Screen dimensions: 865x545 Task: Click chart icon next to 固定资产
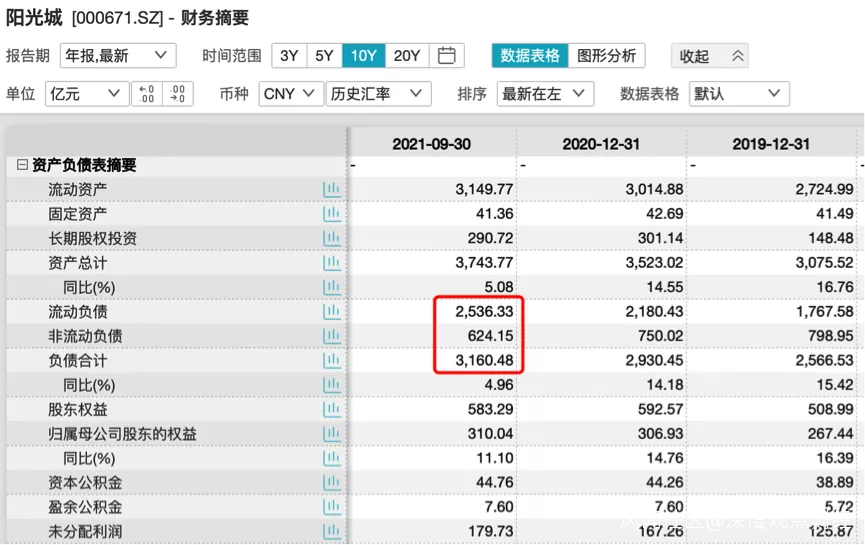coord(331,214)
